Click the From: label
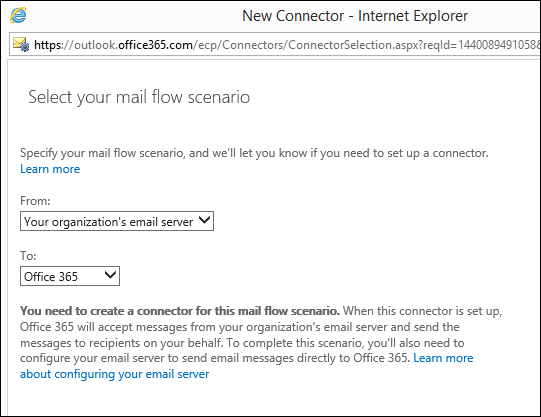The image size is (541, 417). 35,201
